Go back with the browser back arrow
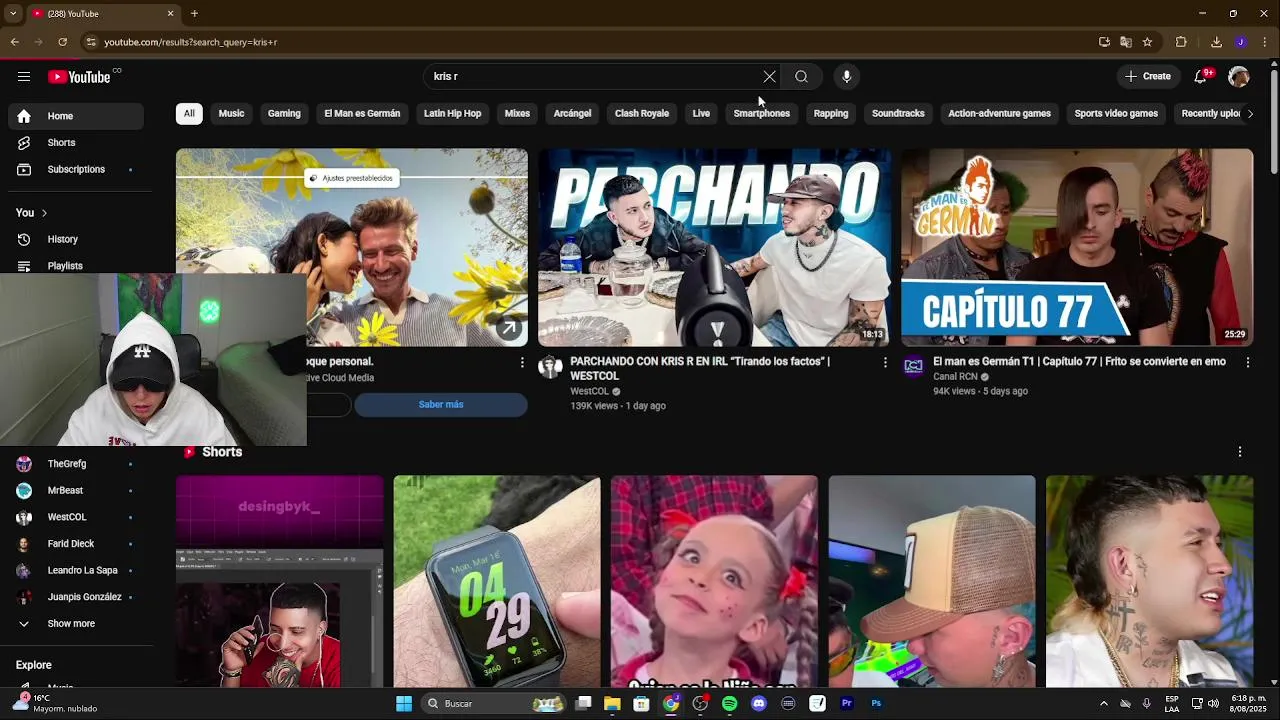 pos(14,42)
